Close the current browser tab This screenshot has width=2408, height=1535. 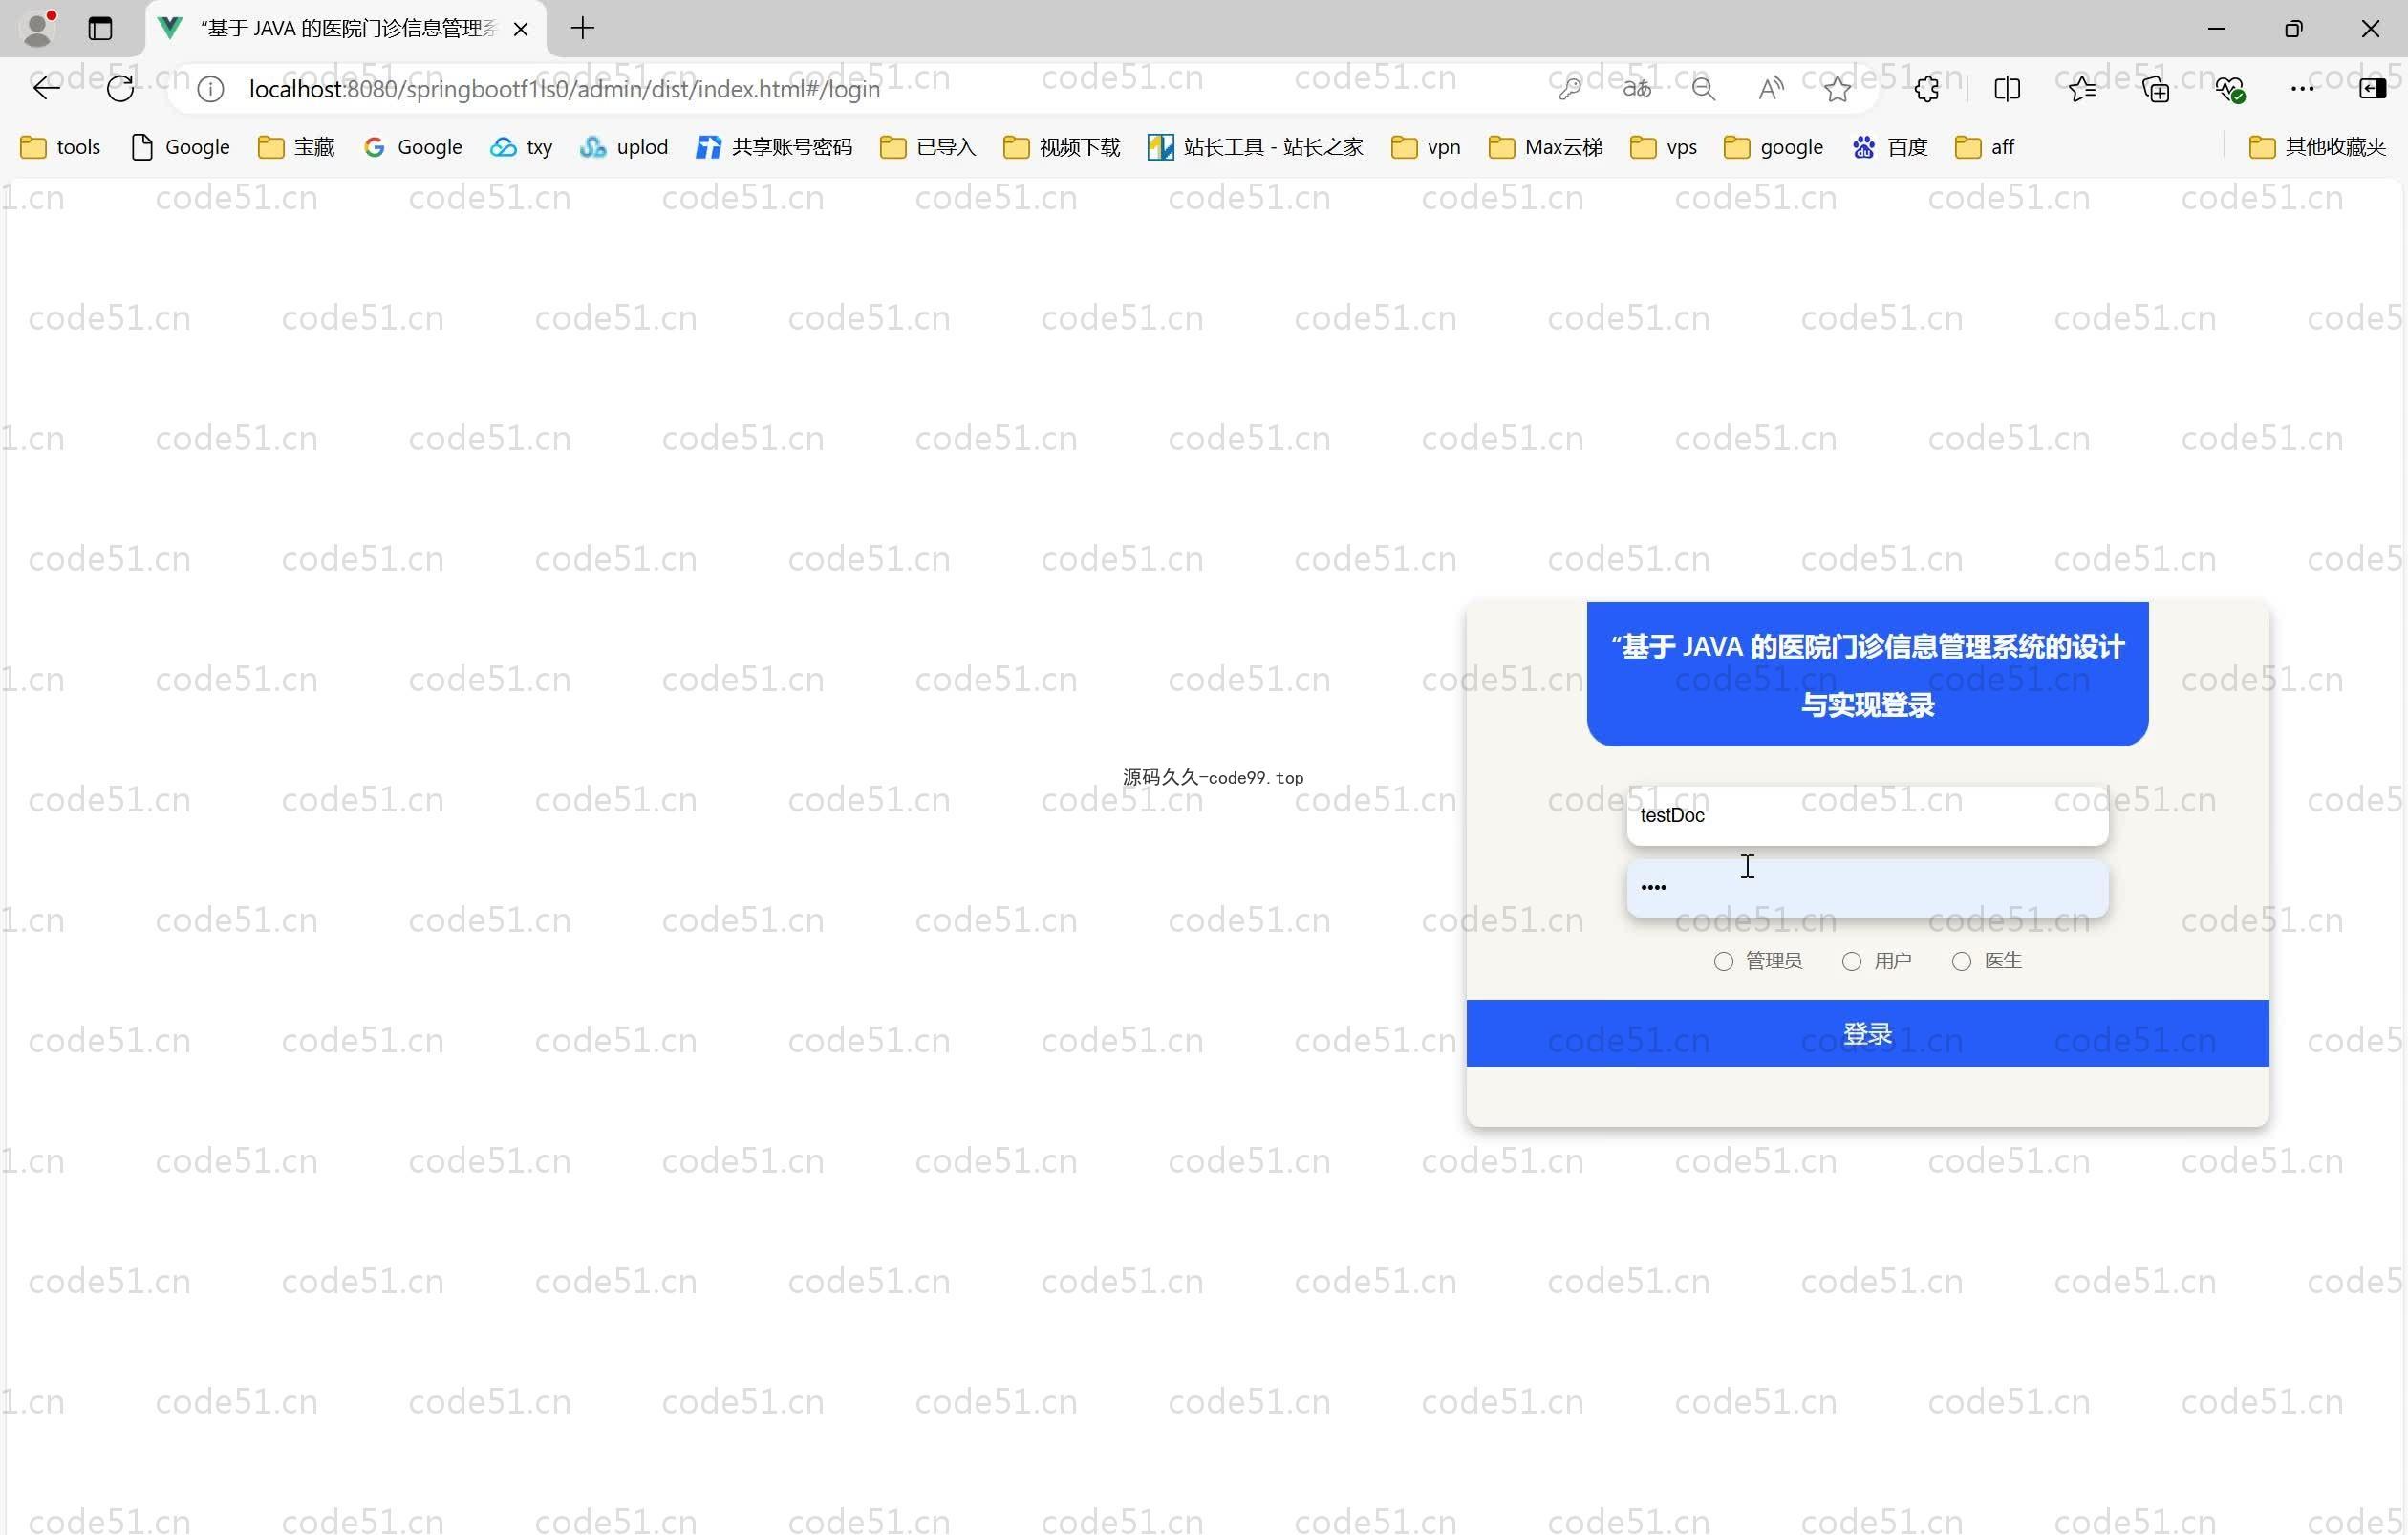tap(520, 29)
